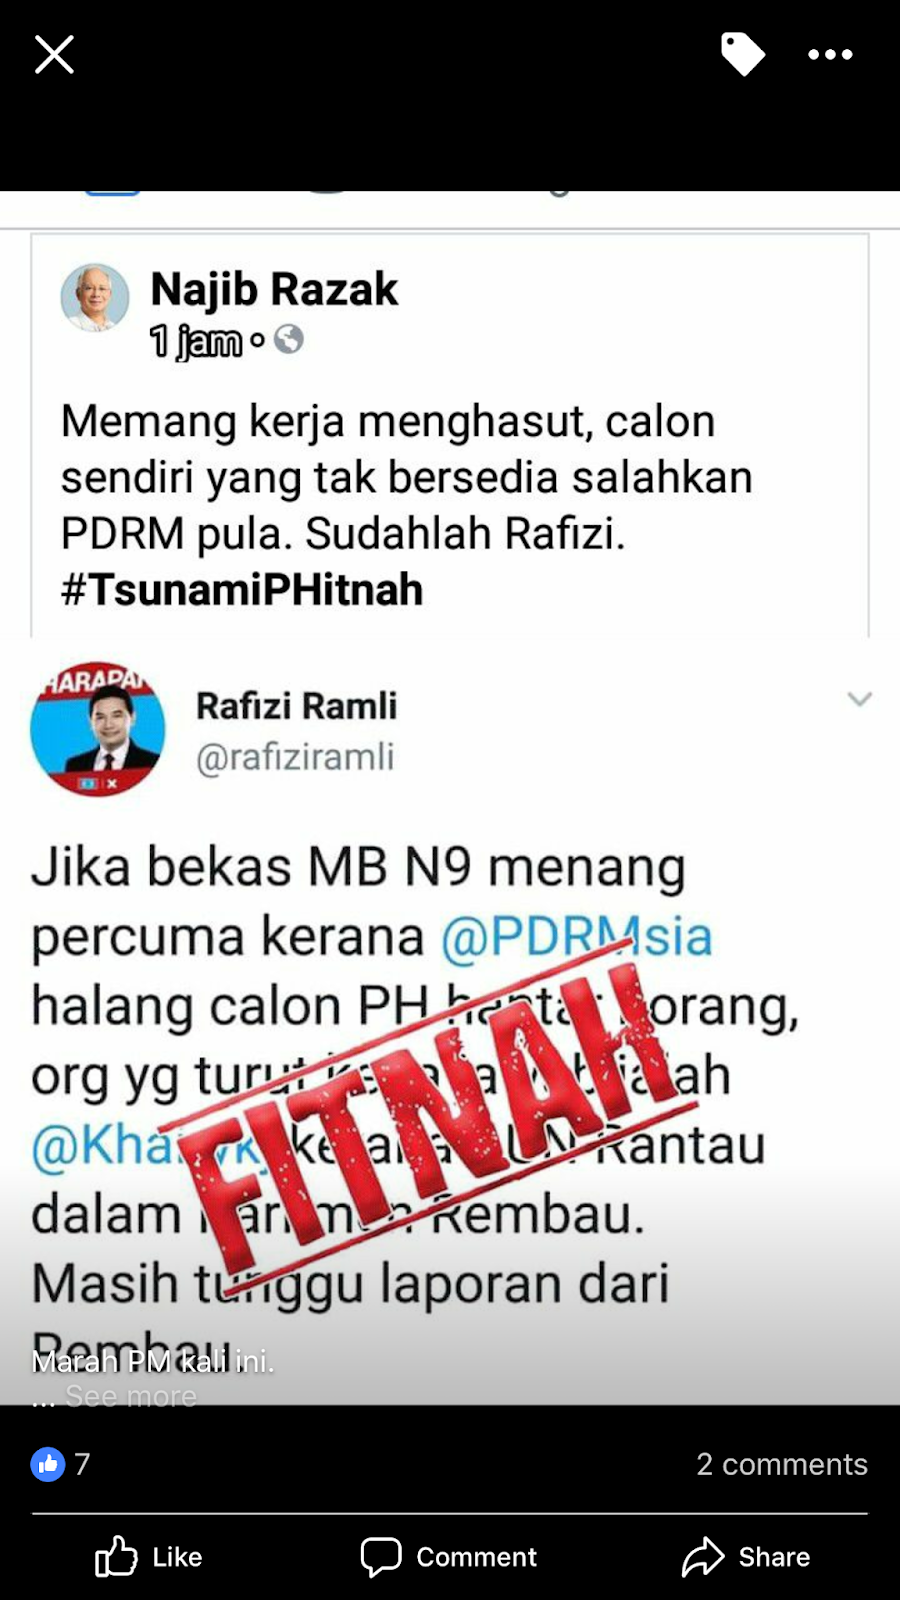The image size is (900, 1600).
Task: Open the Najib Razak name link
Action: point(274,289)
